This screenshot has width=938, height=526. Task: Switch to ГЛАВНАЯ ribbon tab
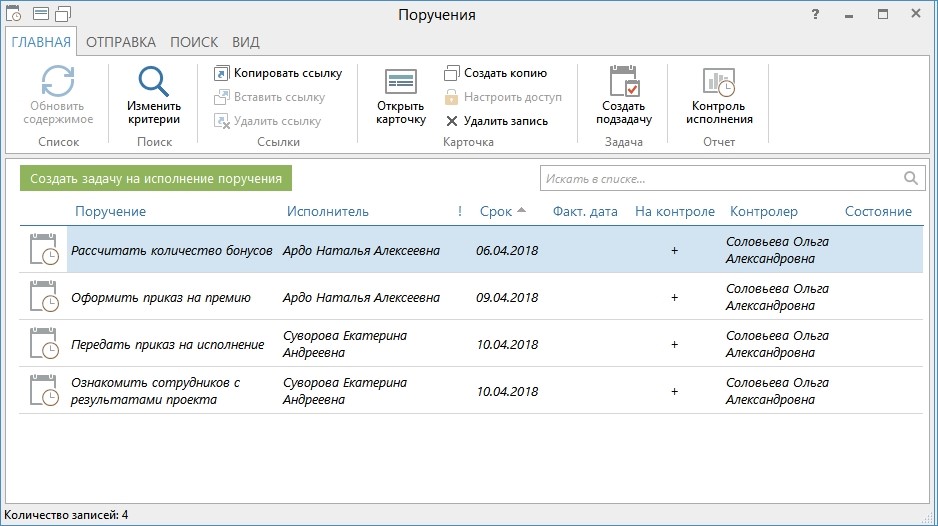point(41,42)
